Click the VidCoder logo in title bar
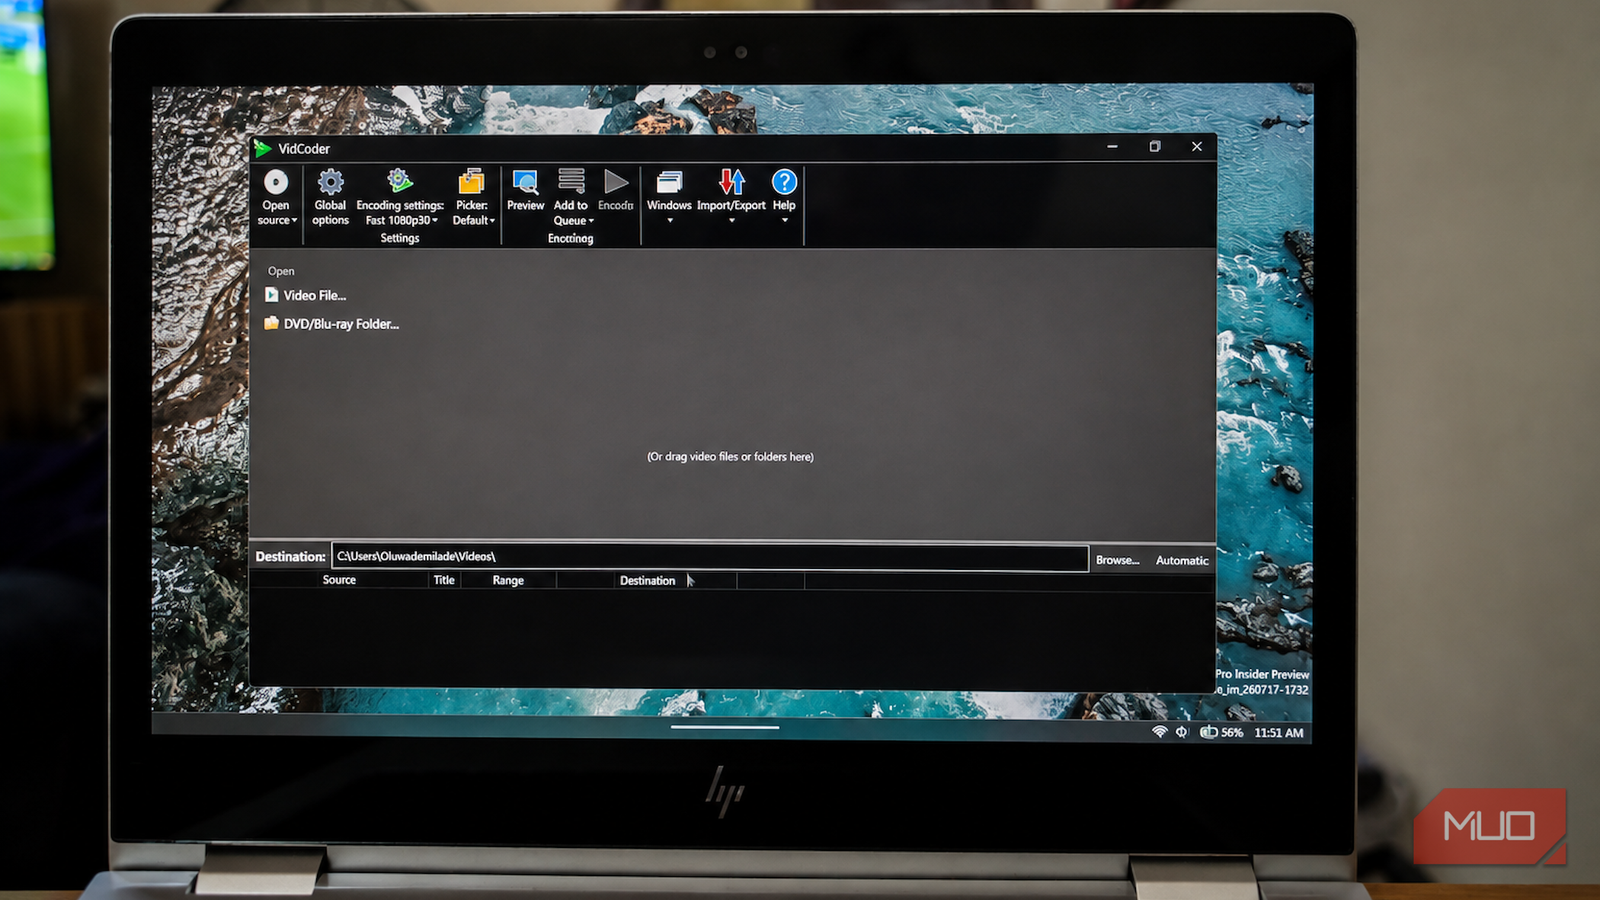The width and height of the screenshot is (1600, 900). coord(263,149)
